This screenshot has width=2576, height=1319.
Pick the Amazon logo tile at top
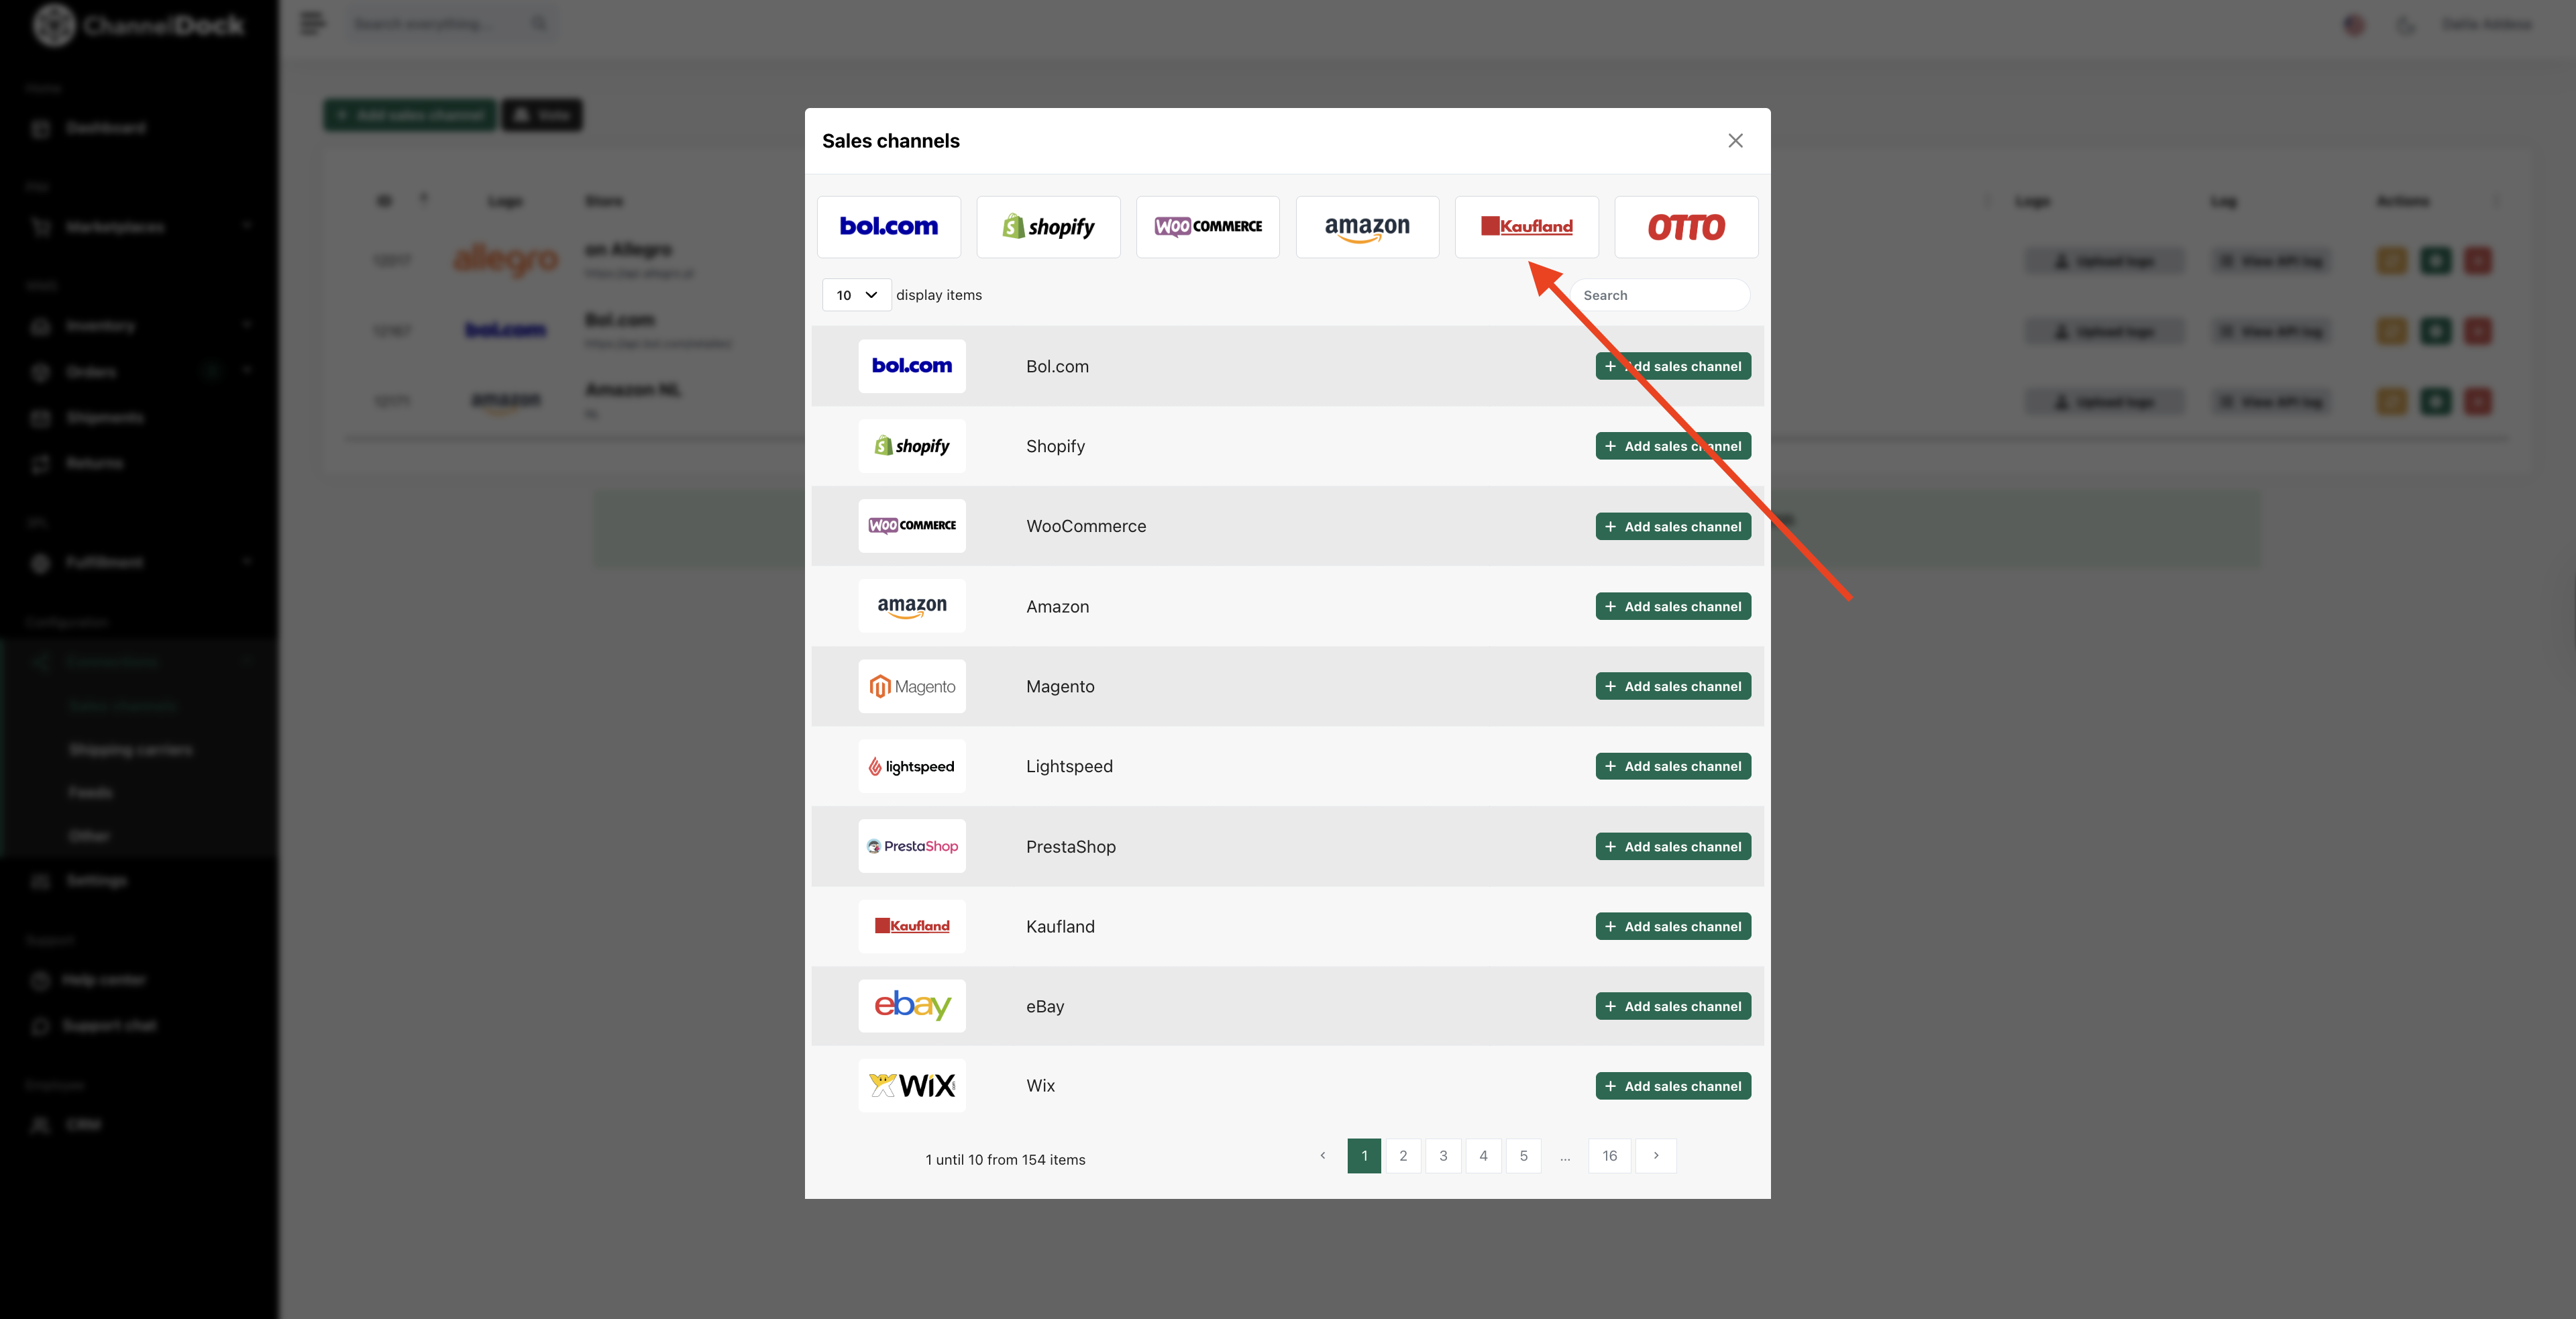1367,227
